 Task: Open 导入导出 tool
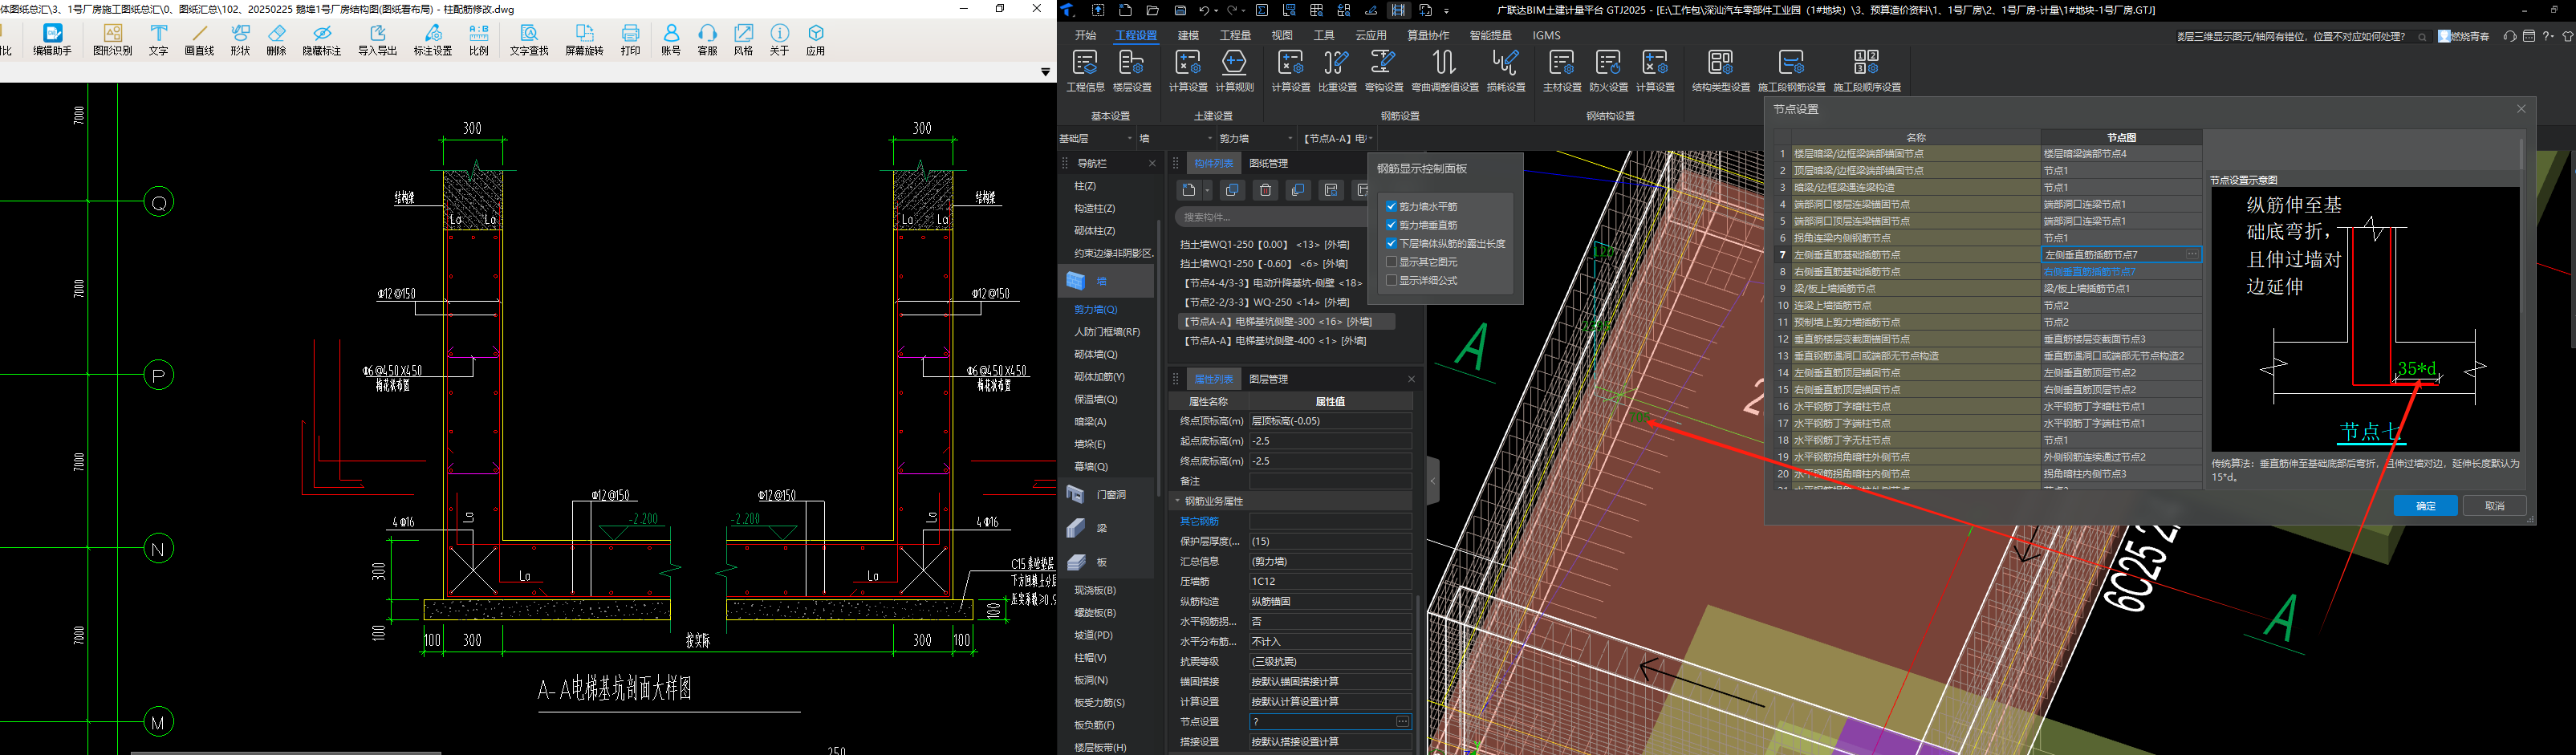[378, 40]
